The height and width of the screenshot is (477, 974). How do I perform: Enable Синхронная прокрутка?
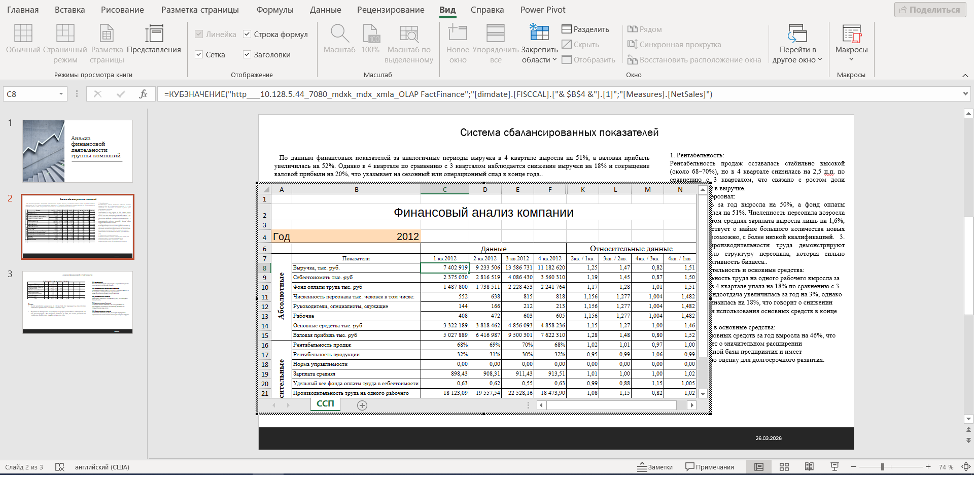(x=674, y=45)
